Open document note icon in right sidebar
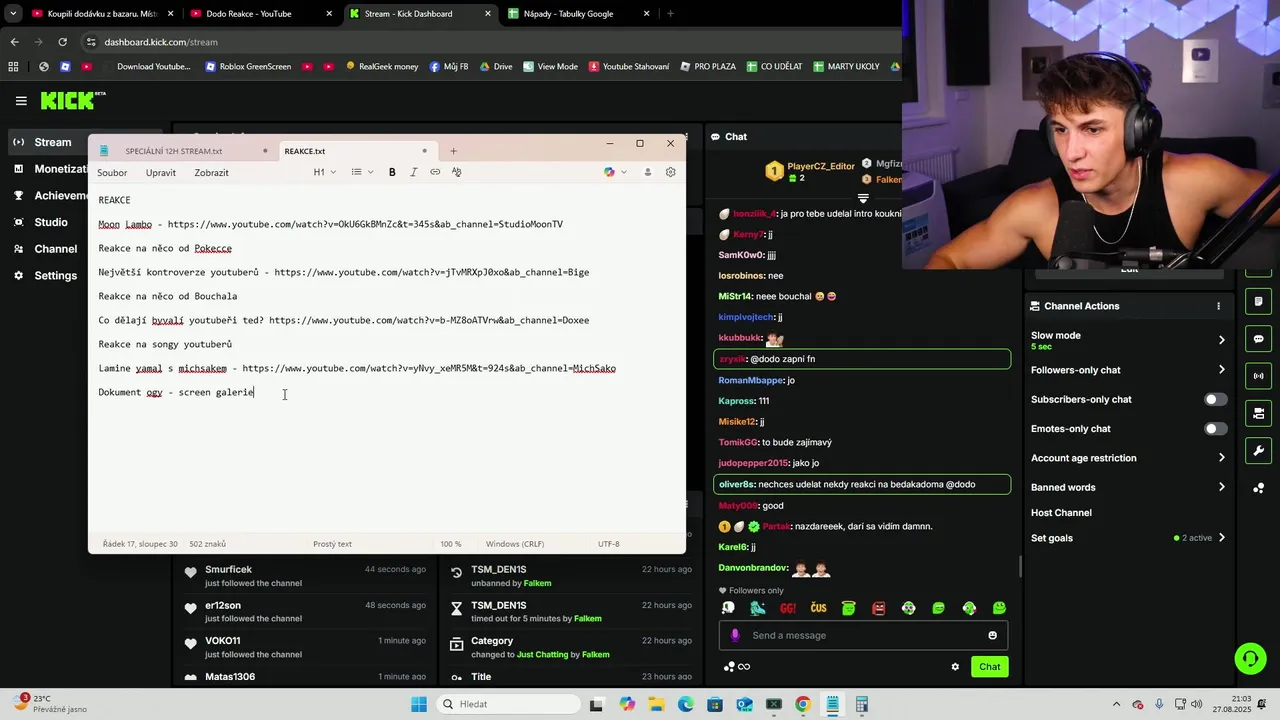 click(1258, 301)
